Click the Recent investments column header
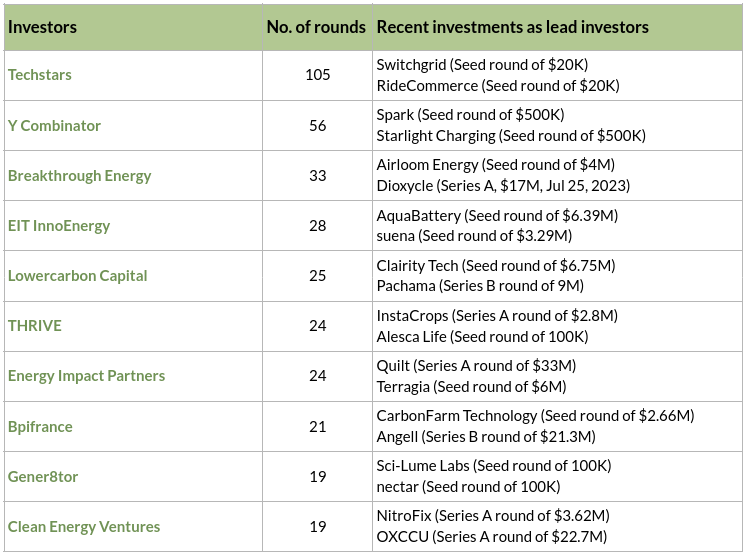This screenshot has width=746, height=554. click(512, 27)
